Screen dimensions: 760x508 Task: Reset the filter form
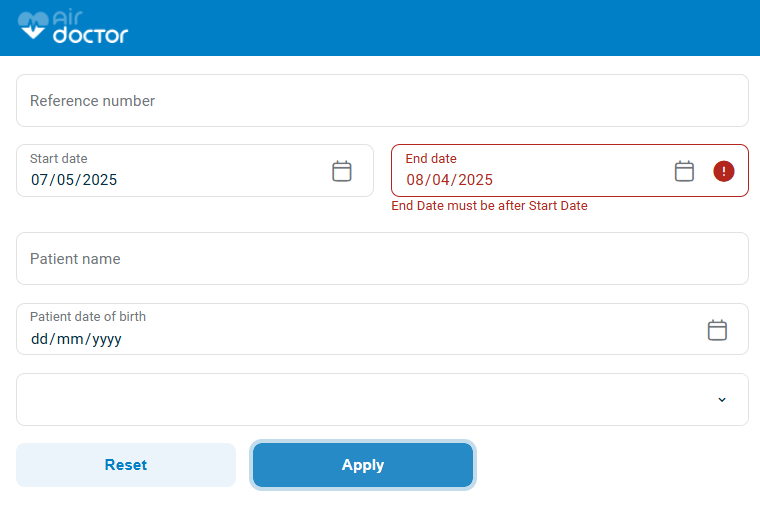pyautogui.click(x=126, y=465)
